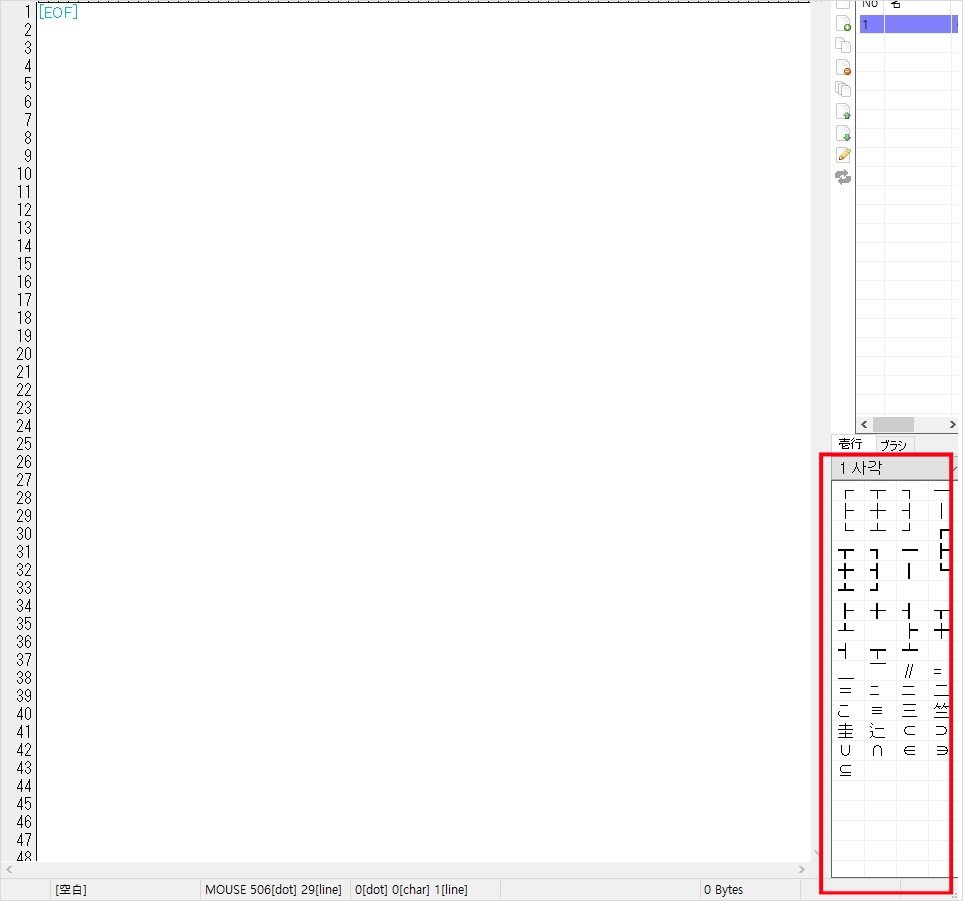Switch to the ブラシ tab
This screenshot has width=963, height=901.
coord(894,445)
